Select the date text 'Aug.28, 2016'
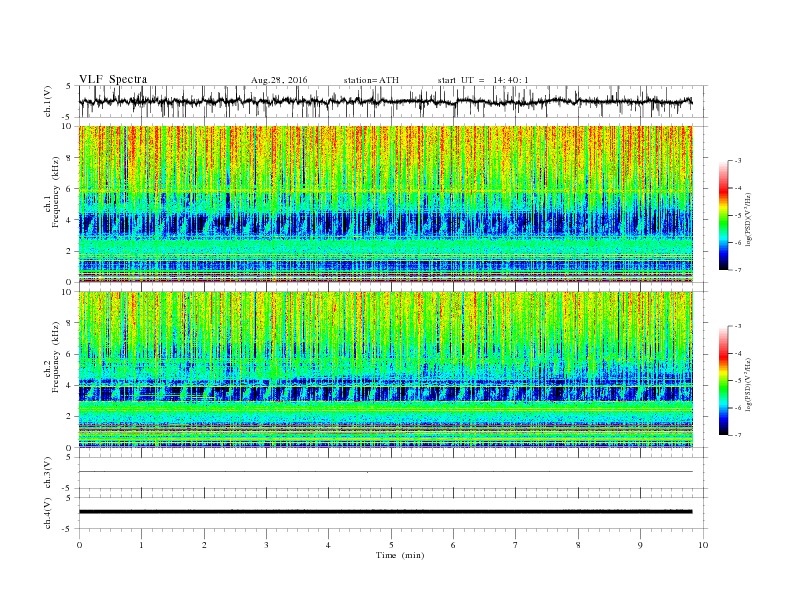The image size is (792, 612). pyautogui.click(x=279, y=80)
